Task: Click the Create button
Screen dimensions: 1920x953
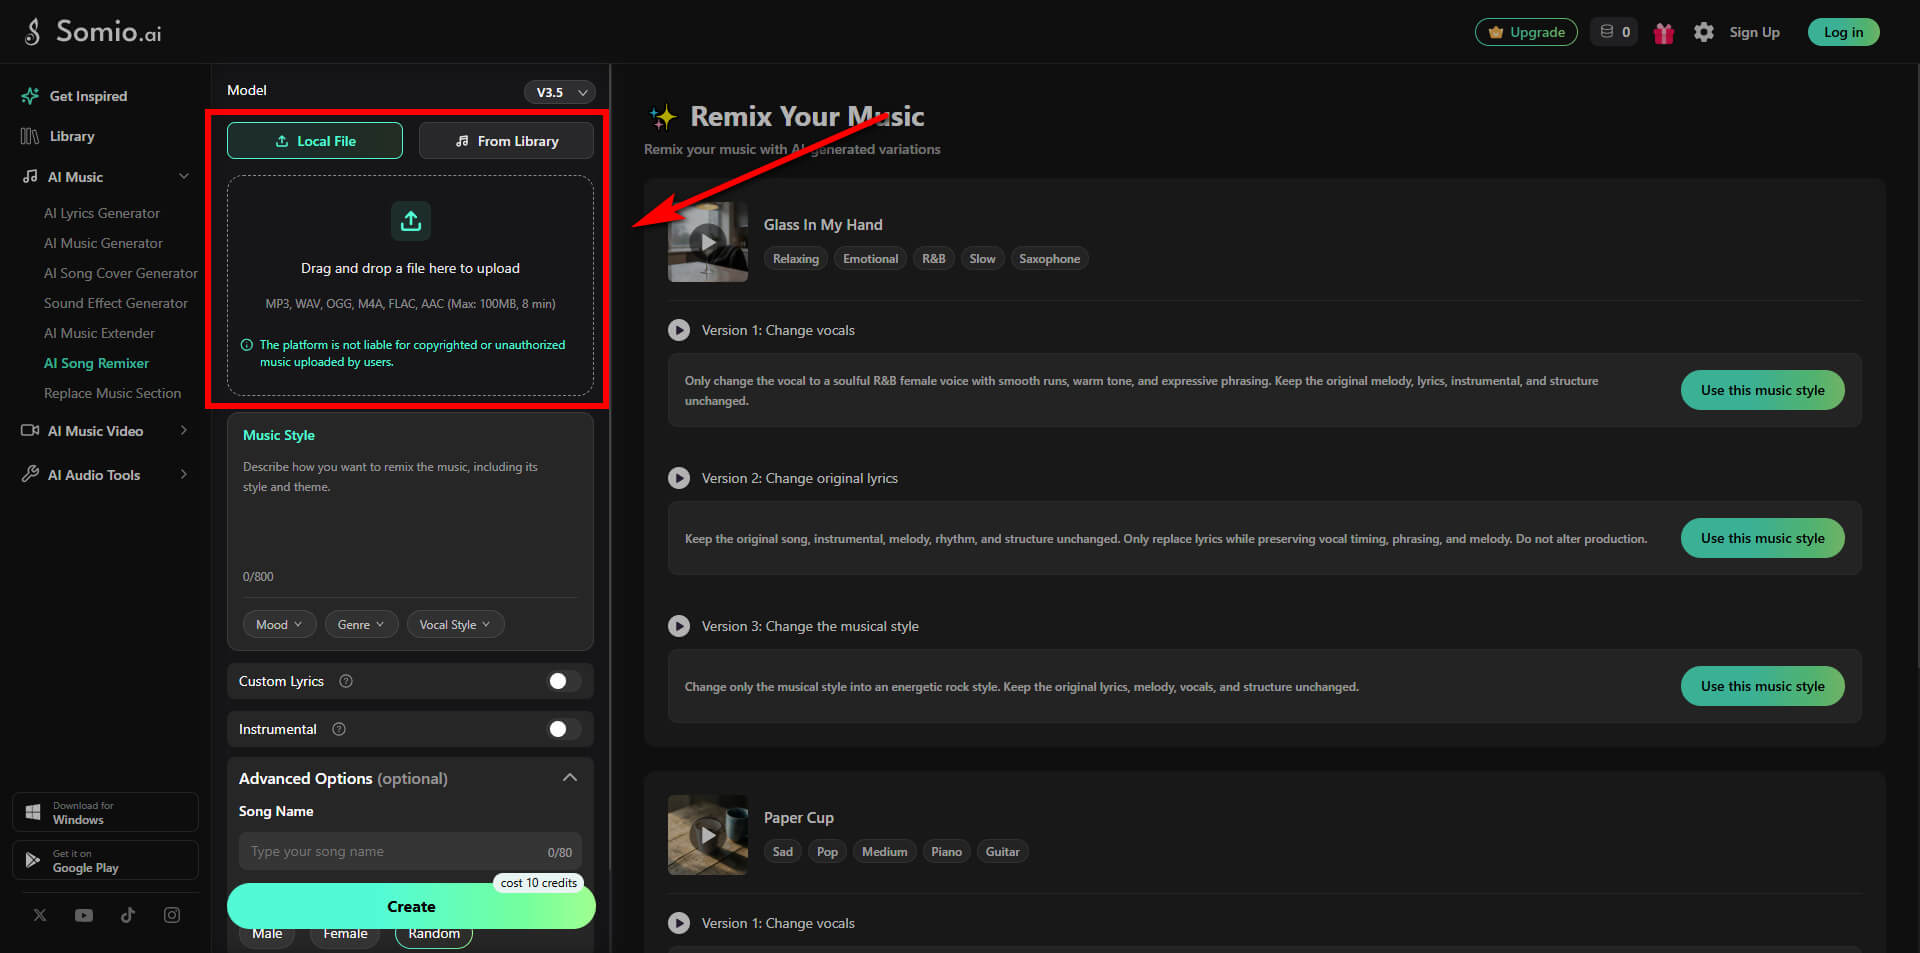Action: 411,906
